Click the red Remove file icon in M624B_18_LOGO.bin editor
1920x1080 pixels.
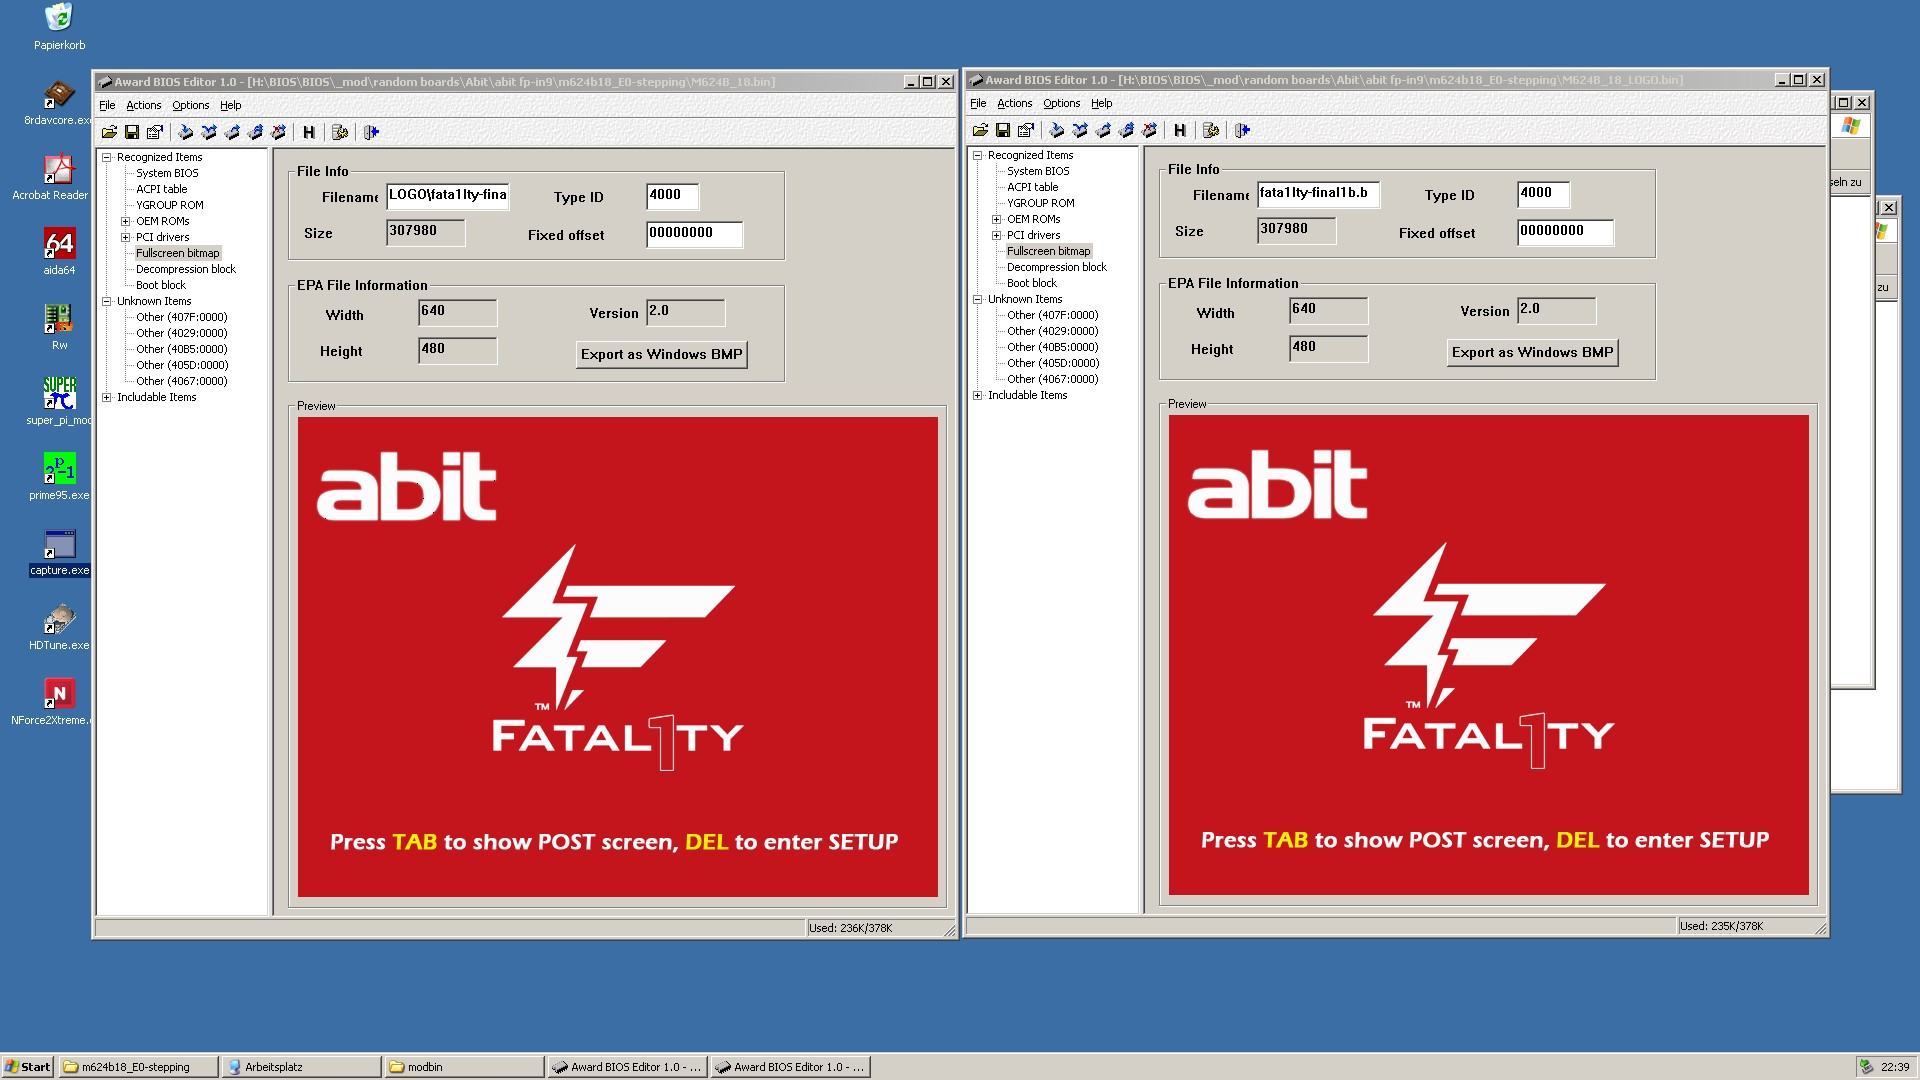1149,130
